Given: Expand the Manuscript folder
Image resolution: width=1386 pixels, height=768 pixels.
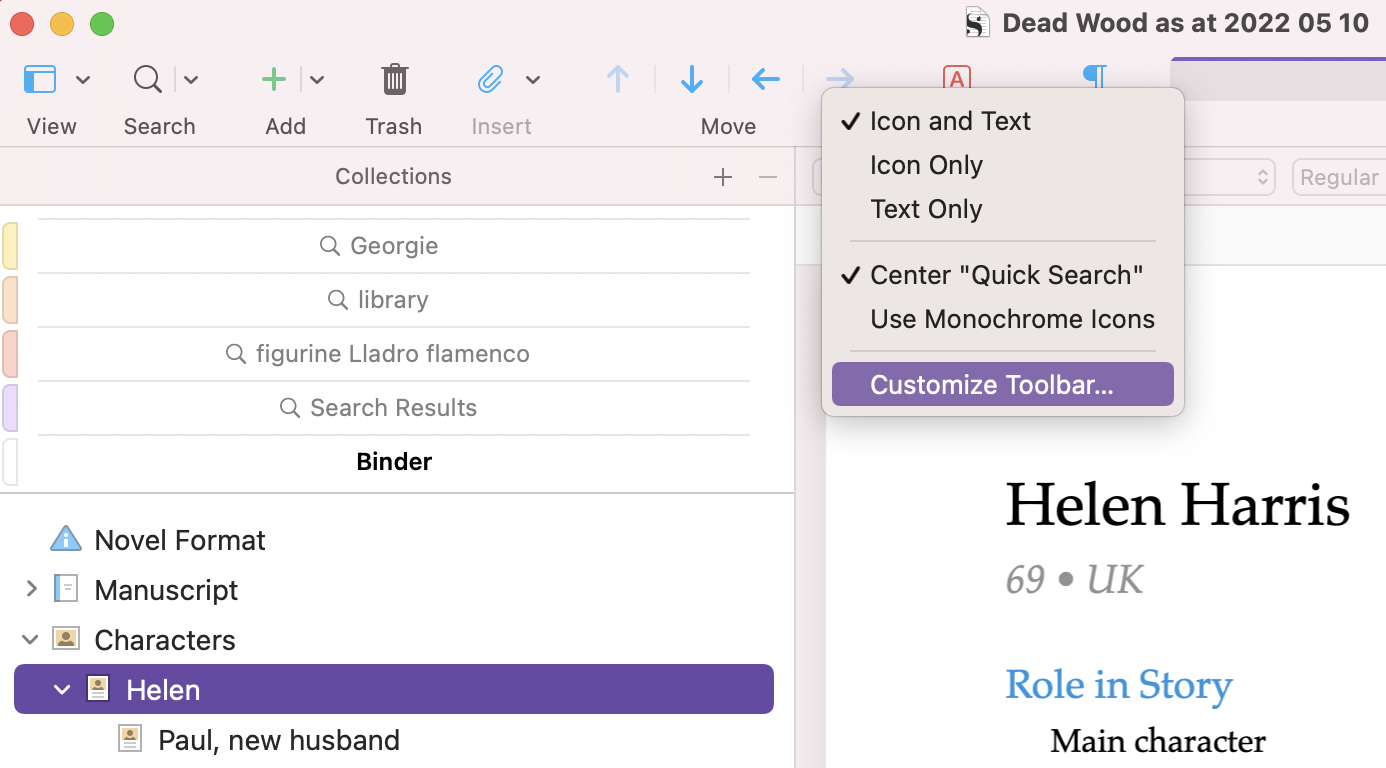Looking at the screenshot, I should click(31, 589).
